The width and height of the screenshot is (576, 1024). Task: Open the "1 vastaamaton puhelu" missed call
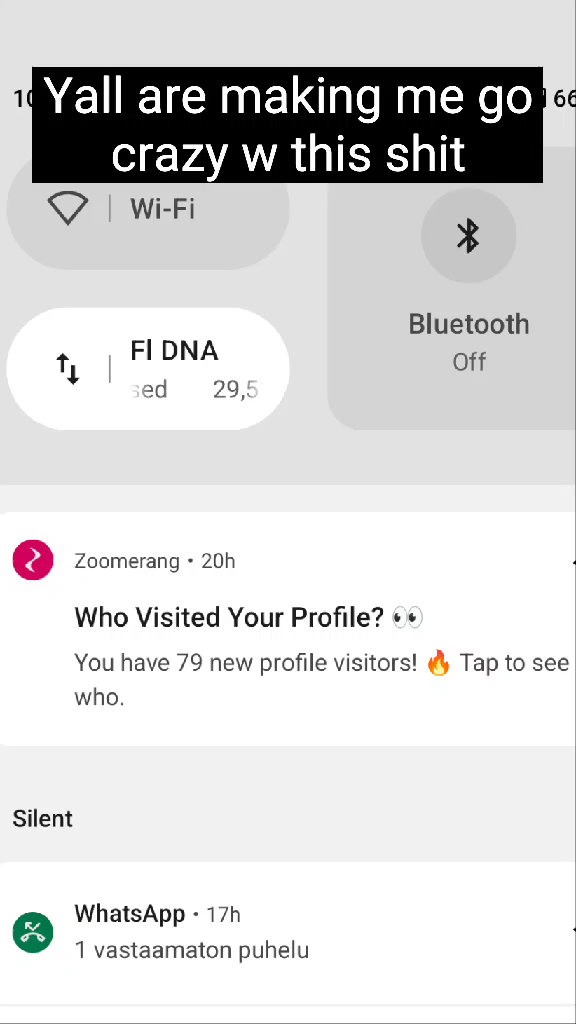[191, 950]
